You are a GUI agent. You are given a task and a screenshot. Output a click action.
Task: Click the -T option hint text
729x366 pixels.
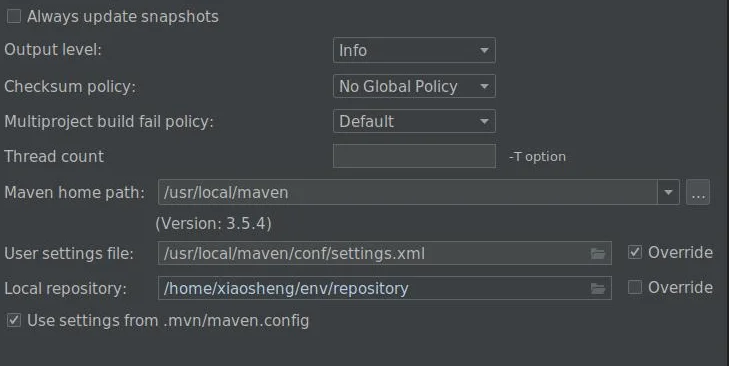(x=537, y=157)
